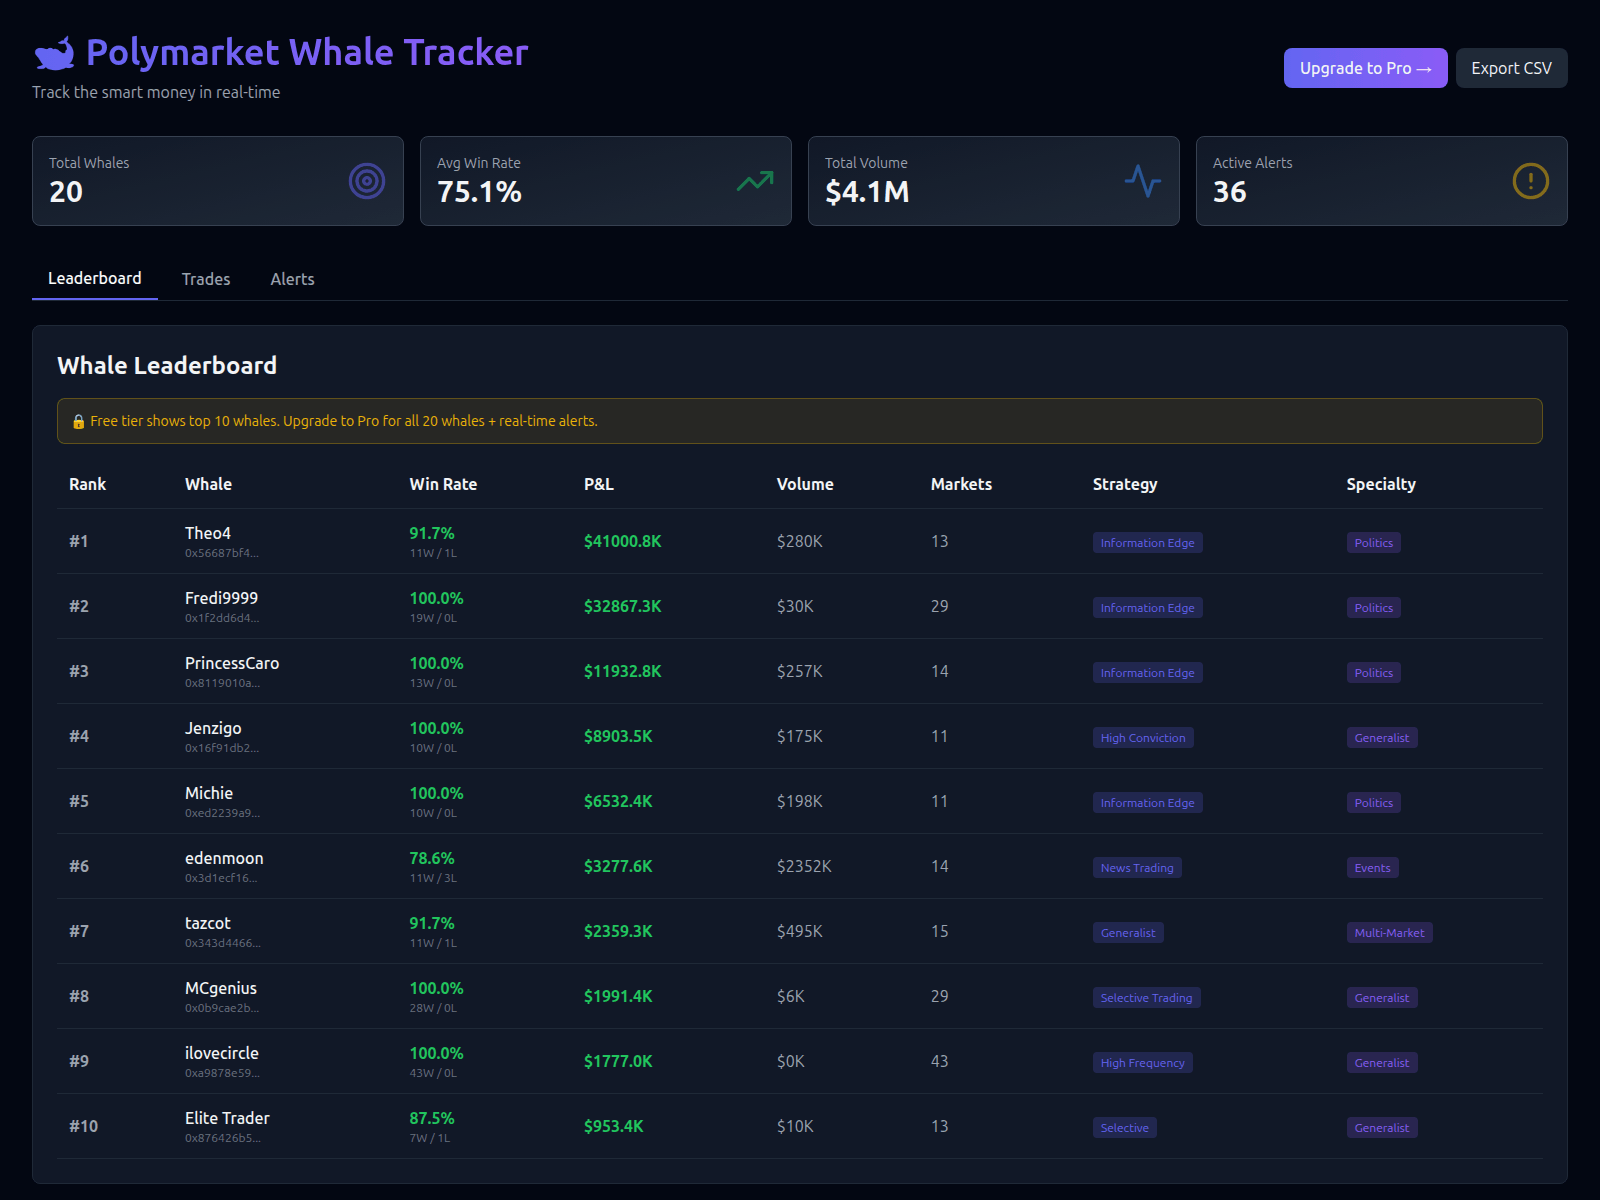This screenshot has height=1200, width=1600.
Task: Click the Avg Win Rate trending icon
Action: click(755, 181)
